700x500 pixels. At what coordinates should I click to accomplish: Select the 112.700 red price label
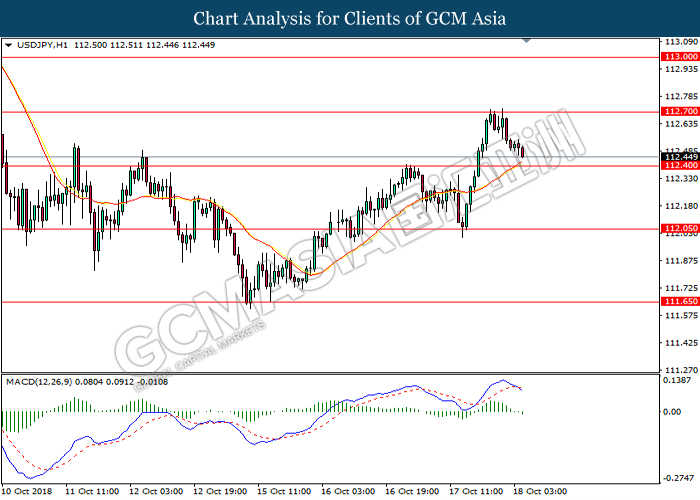680,111
